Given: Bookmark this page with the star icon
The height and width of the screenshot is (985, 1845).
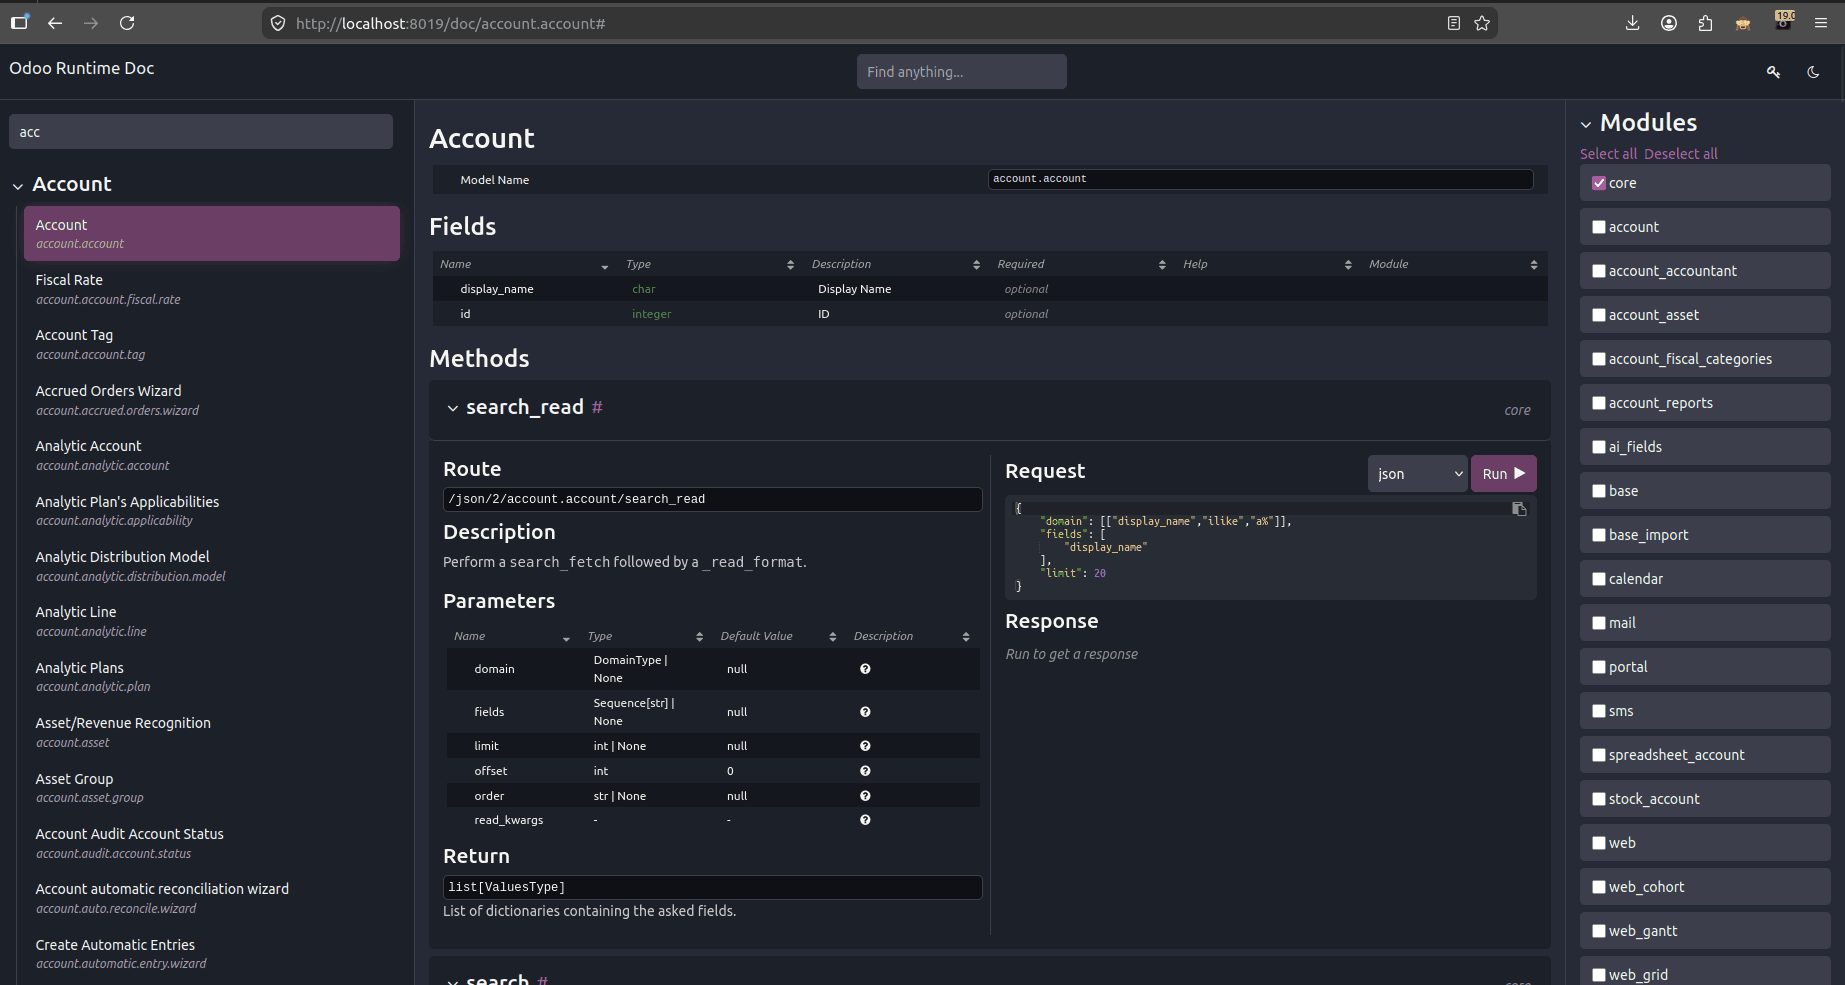Looking at the screenshot, I should [1482, 23].
